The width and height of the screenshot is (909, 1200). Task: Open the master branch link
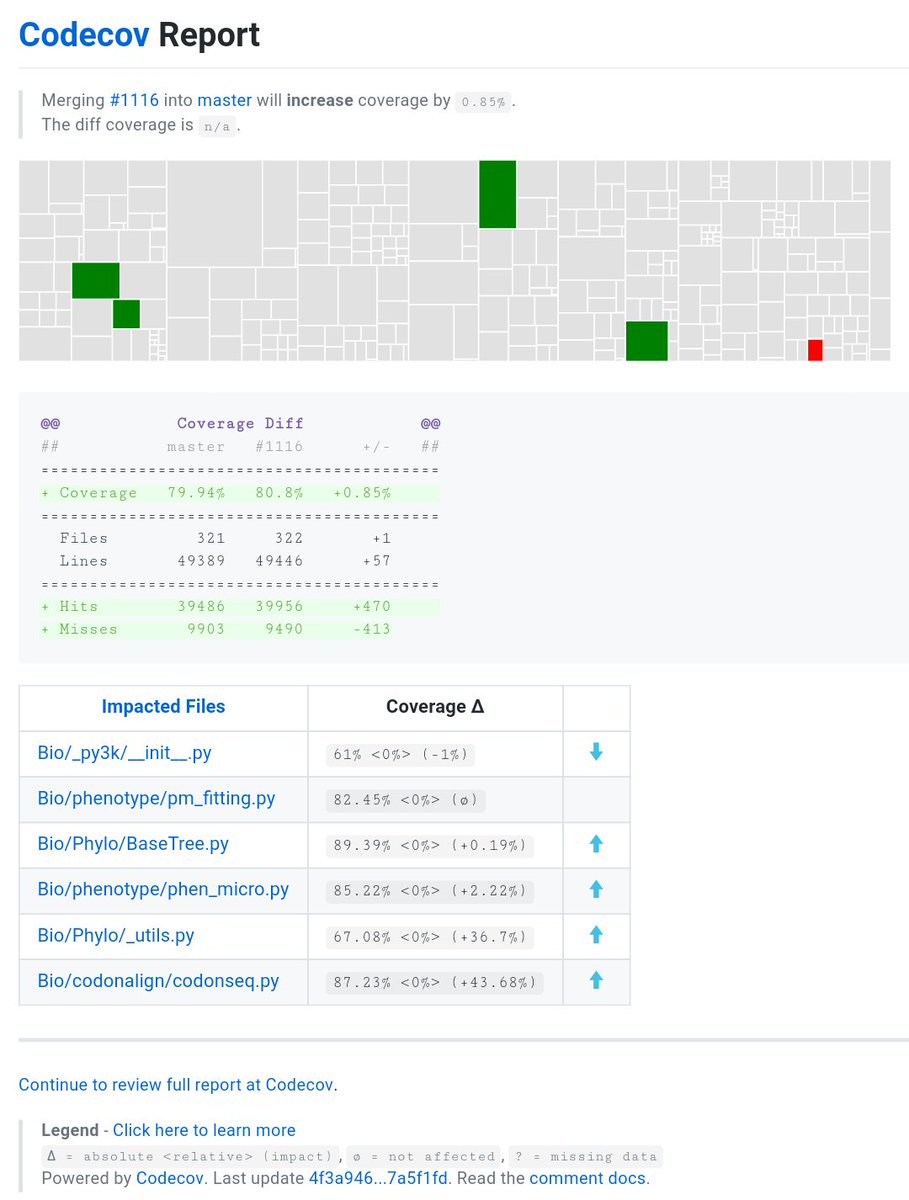point(225,101)
